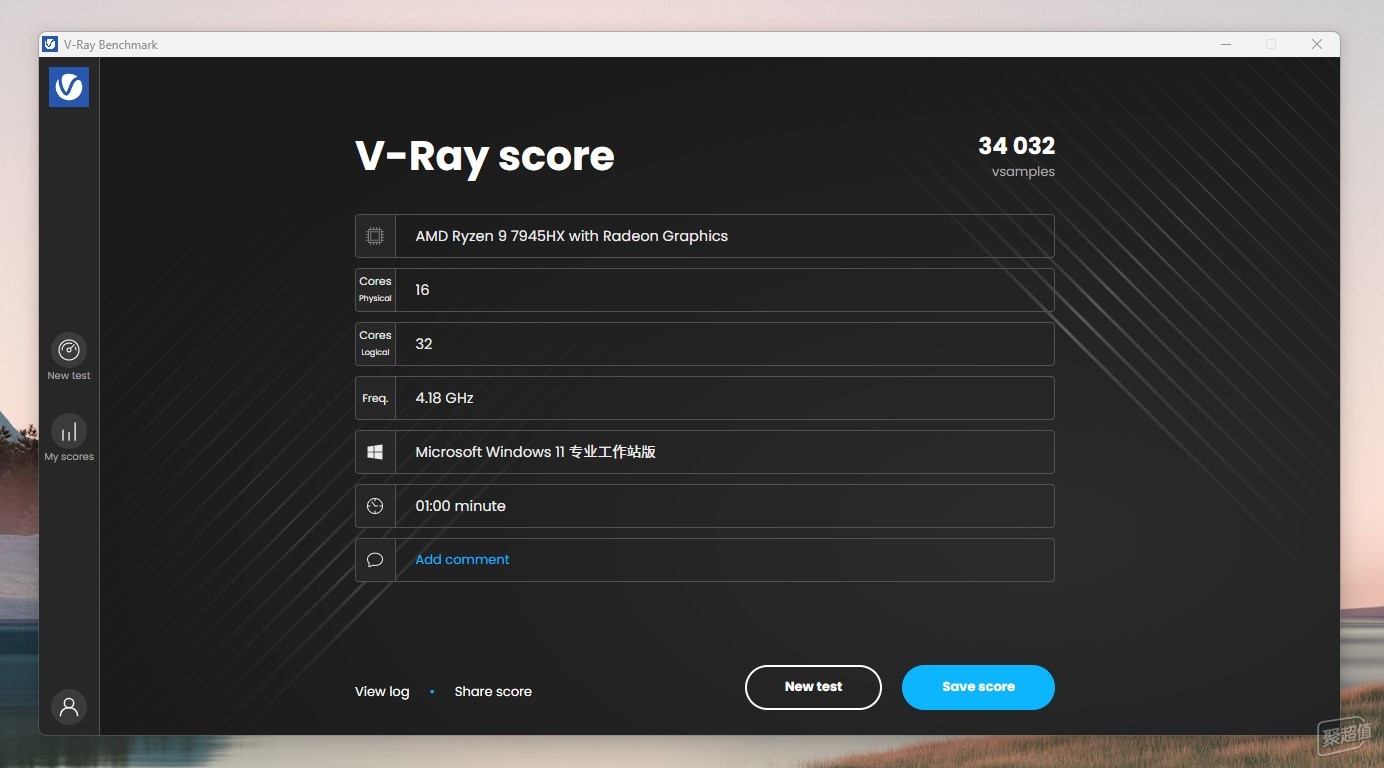Select the AMD Ryzen 9 7945HX text
The image size is (1384, 768).
[571, 236]
